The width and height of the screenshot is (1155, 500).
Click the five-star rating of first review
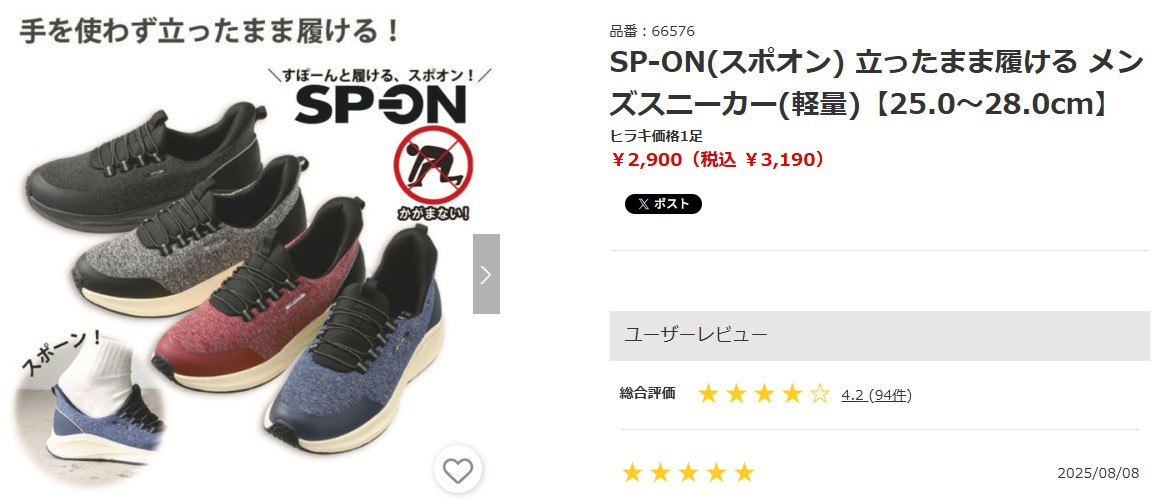tap(688, 473)
